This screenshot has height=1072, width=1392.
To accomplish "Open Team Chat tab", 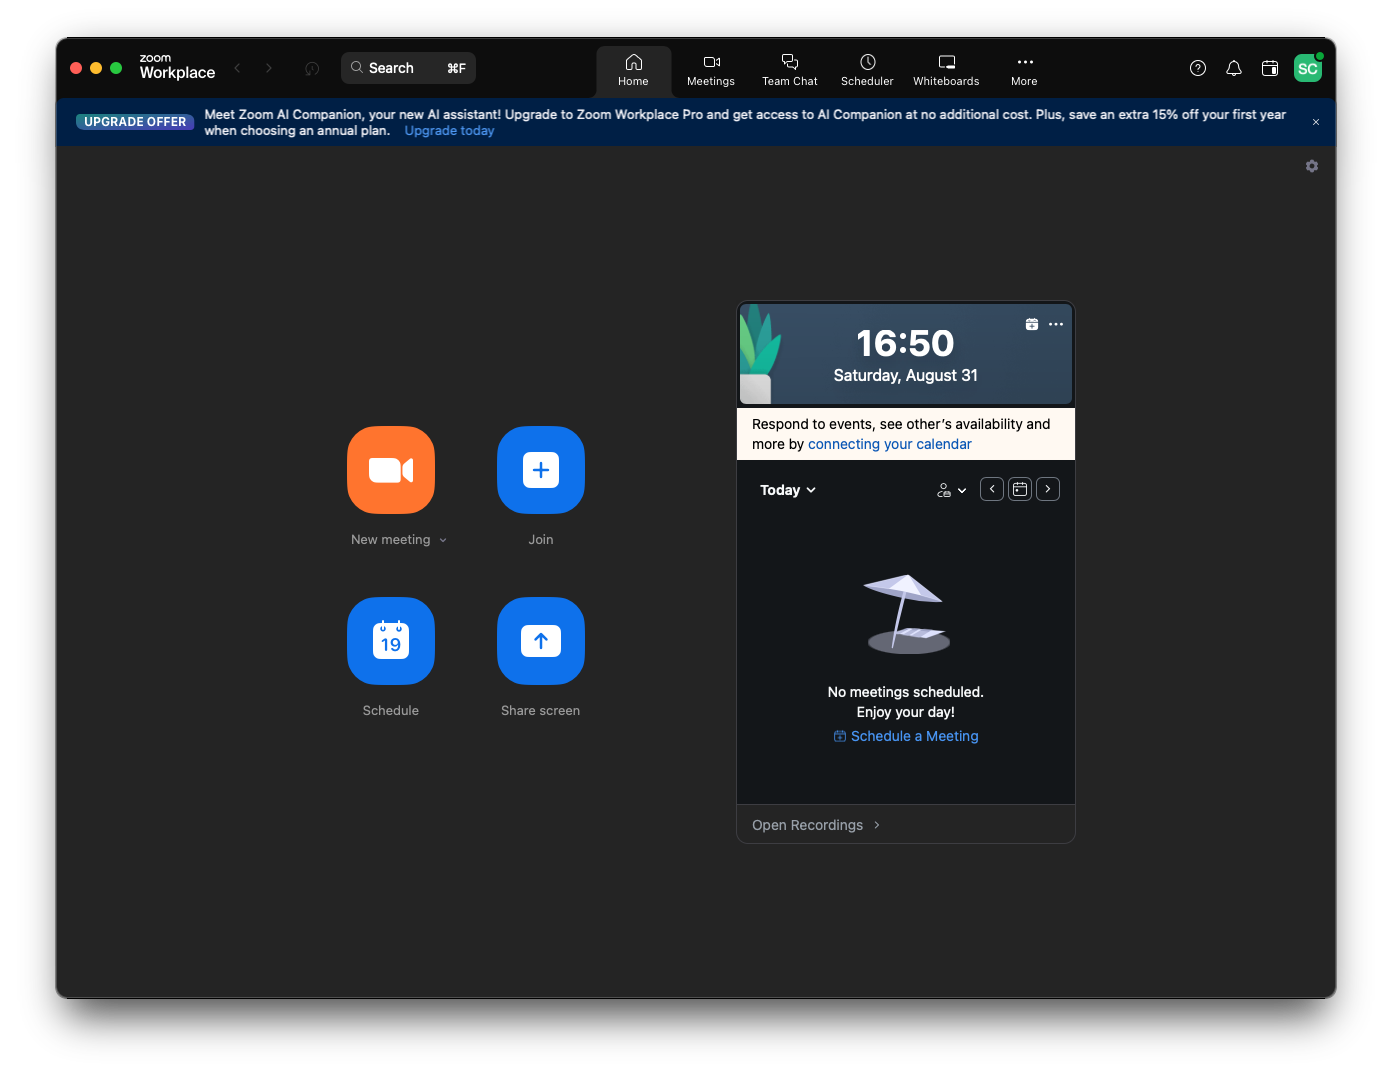I will [x=790, y=70].
